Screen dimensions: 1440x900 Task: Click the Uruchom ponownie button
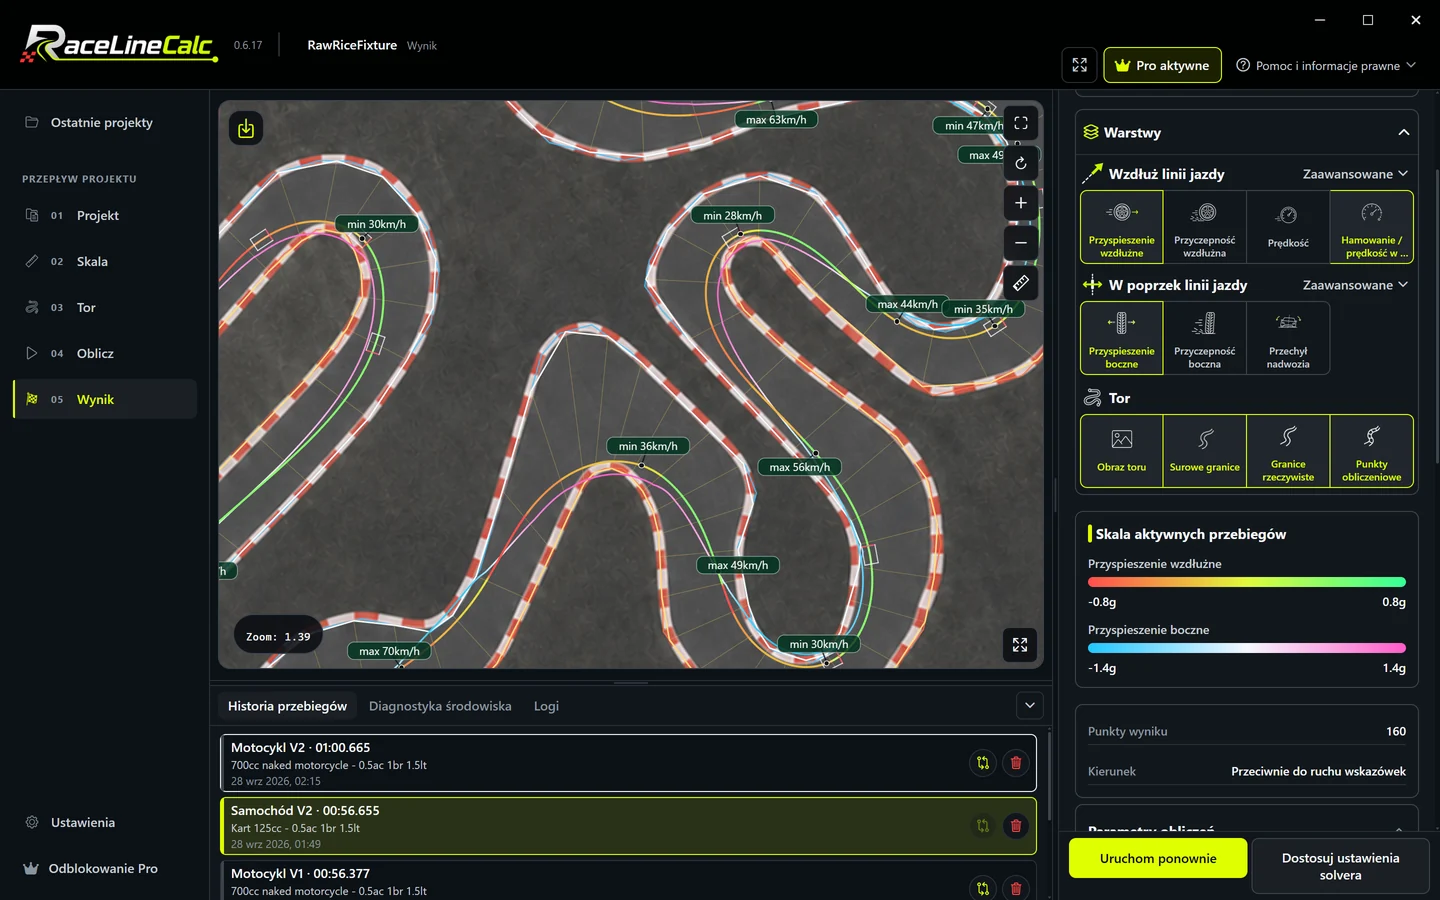point(1158,858)
